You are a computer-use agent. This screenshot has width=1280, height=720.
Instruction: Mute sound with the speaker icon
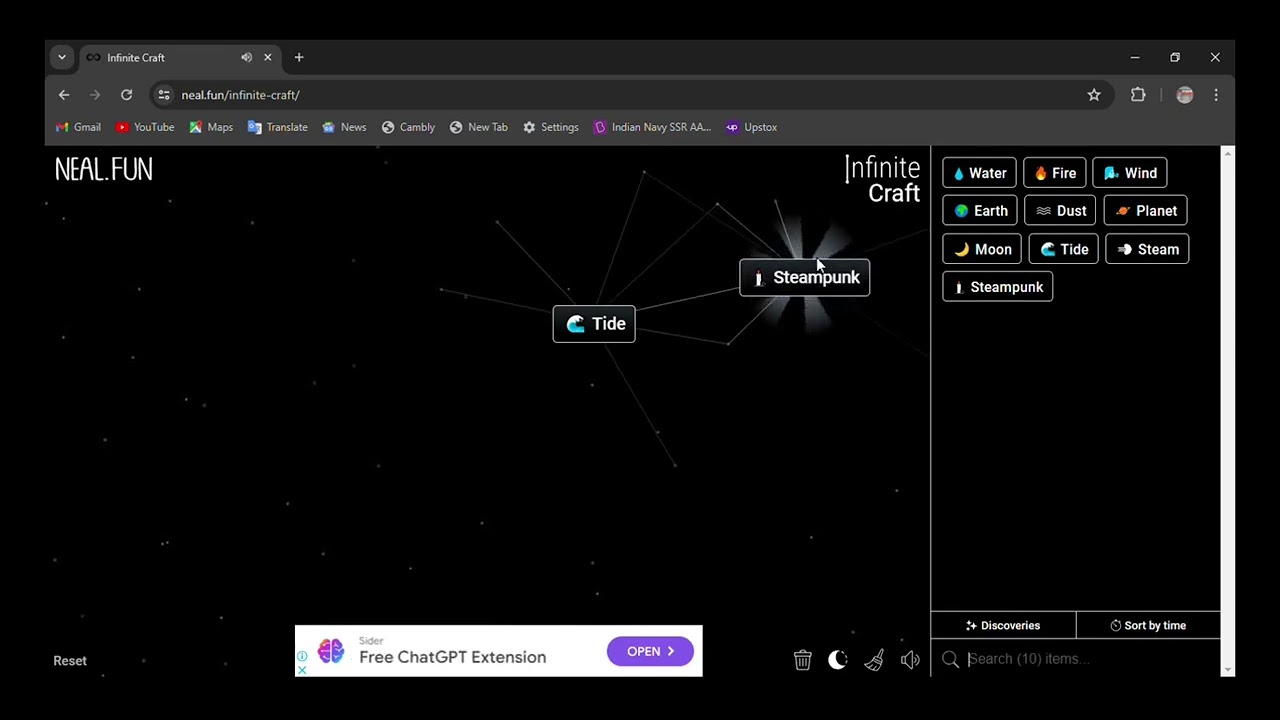tap(910, 660)
